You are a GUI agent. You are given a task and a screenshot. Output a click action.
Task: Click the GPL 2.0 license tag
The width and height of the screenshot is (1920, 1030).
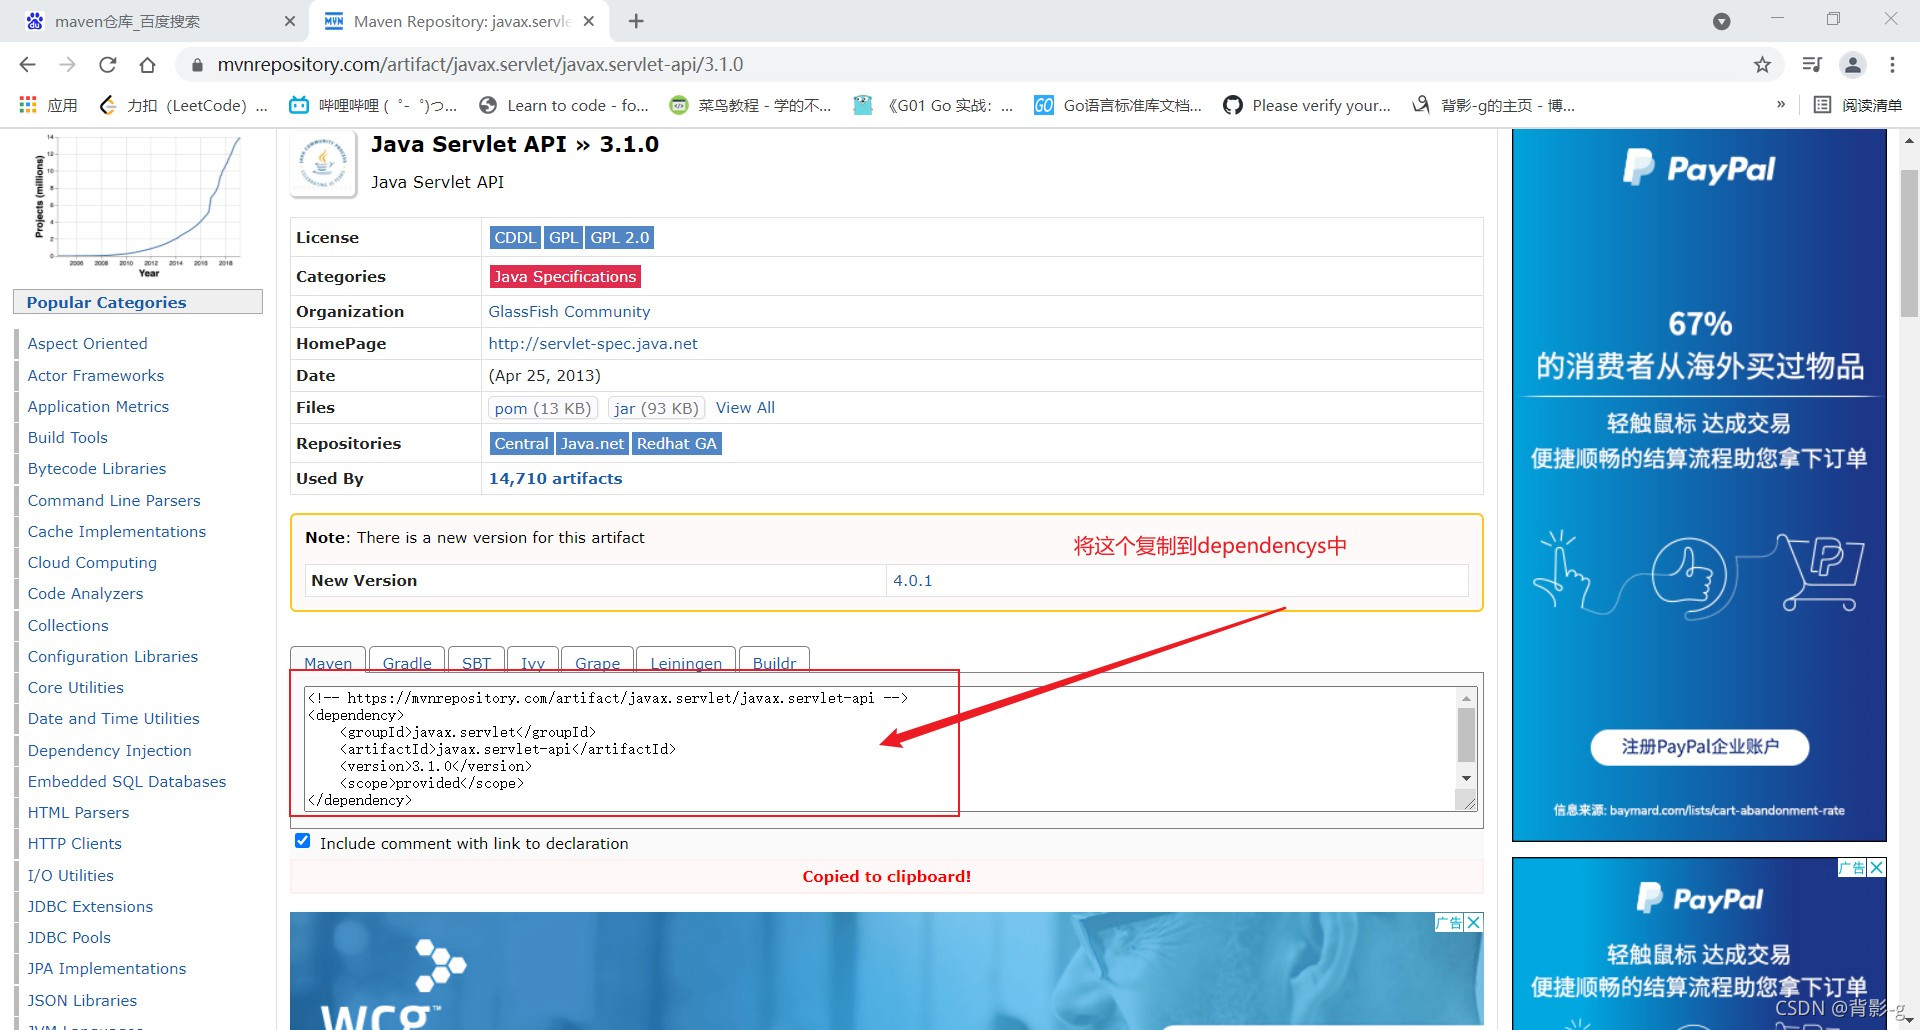click(620, 238)
